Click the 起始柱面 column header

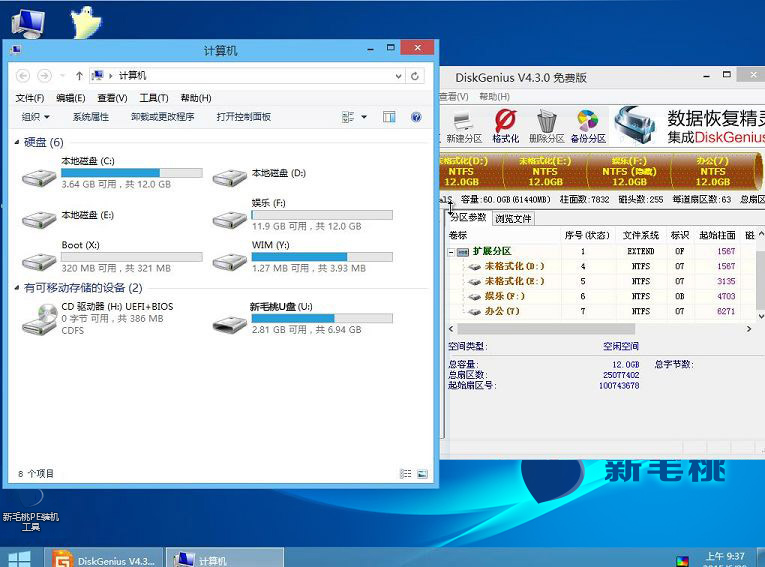coord(717,235)
